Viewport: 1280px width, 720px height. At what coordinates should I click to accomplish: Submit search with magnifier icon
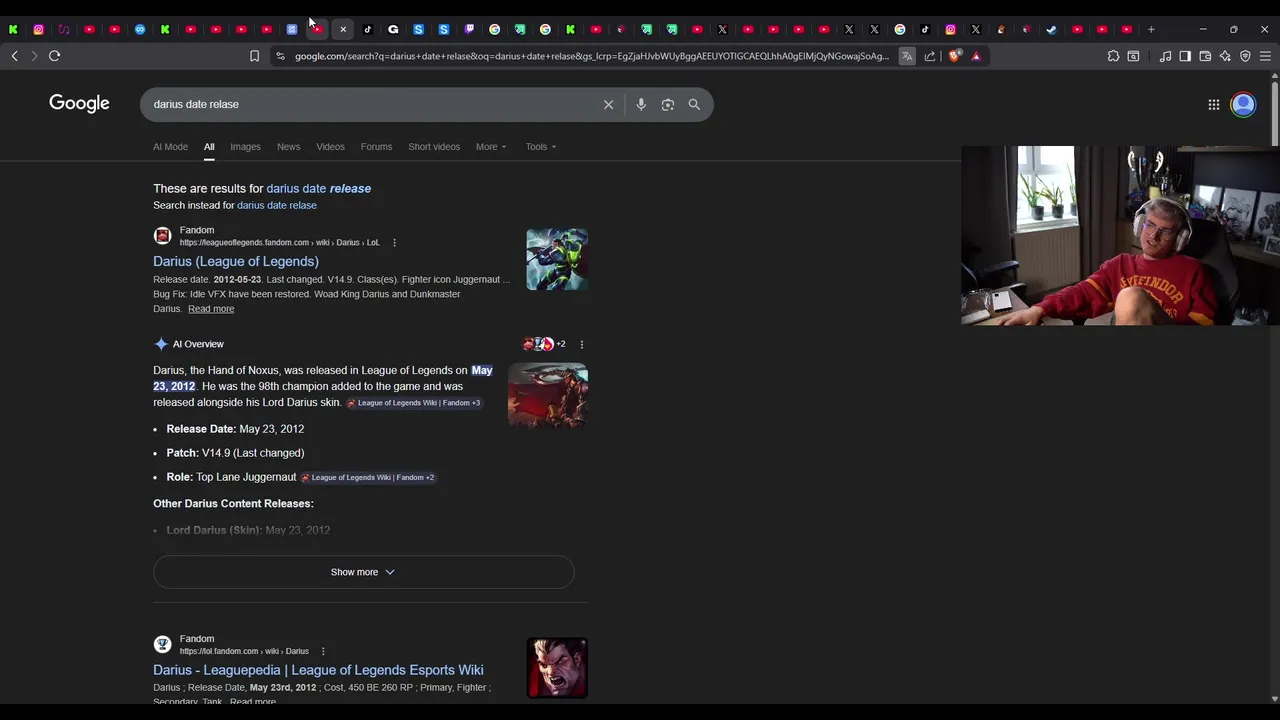point(694,104)
